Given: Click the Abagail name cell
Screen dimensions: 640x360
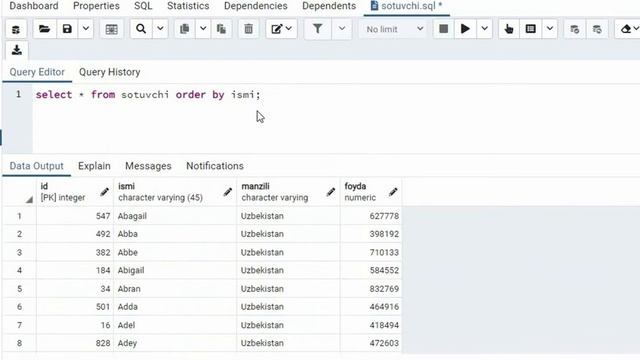Looking at the screenshot, I should tap(175, 216).
